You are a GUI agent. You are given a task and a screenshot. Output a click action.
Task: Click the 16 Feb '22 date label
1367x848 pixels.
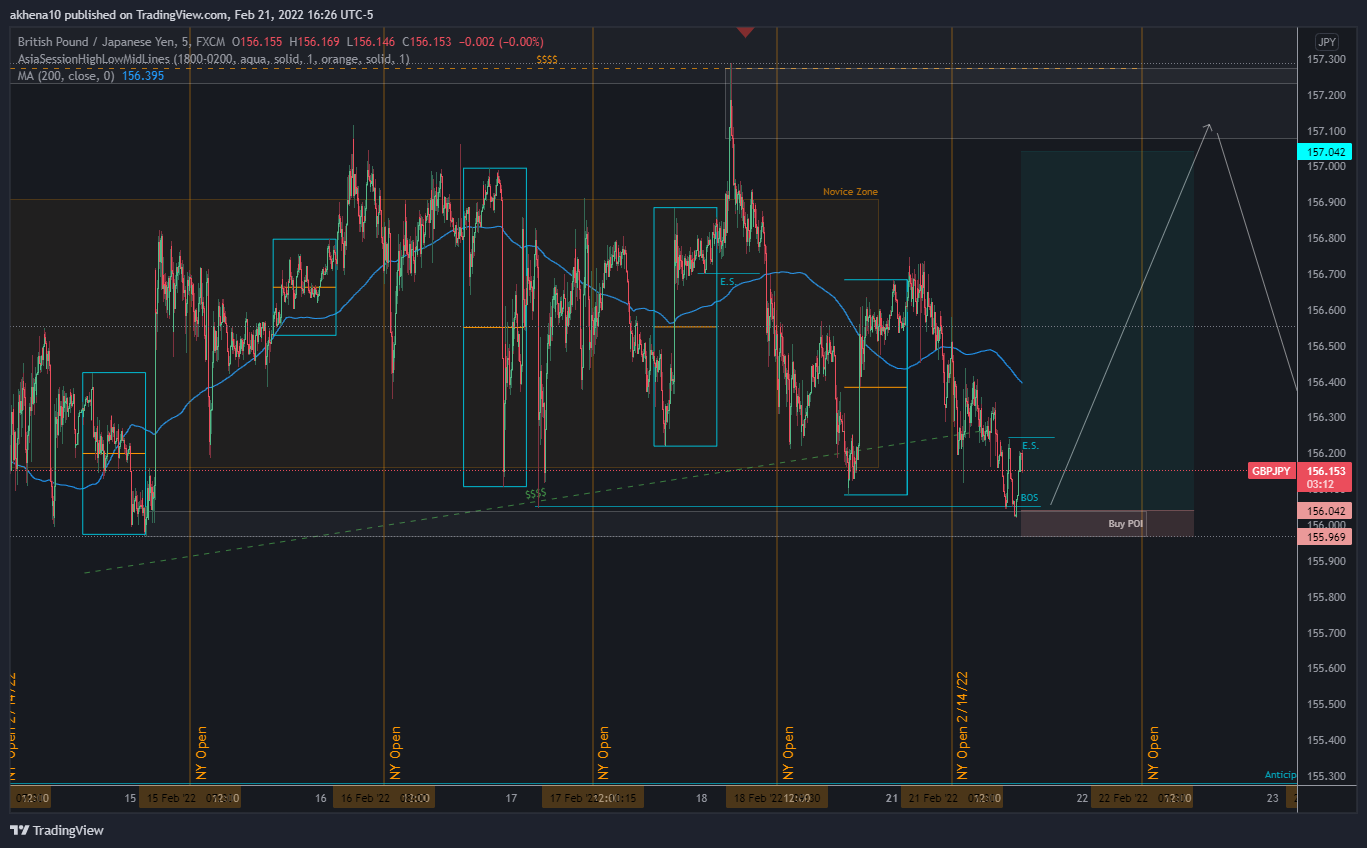click(x=365, y=799)
